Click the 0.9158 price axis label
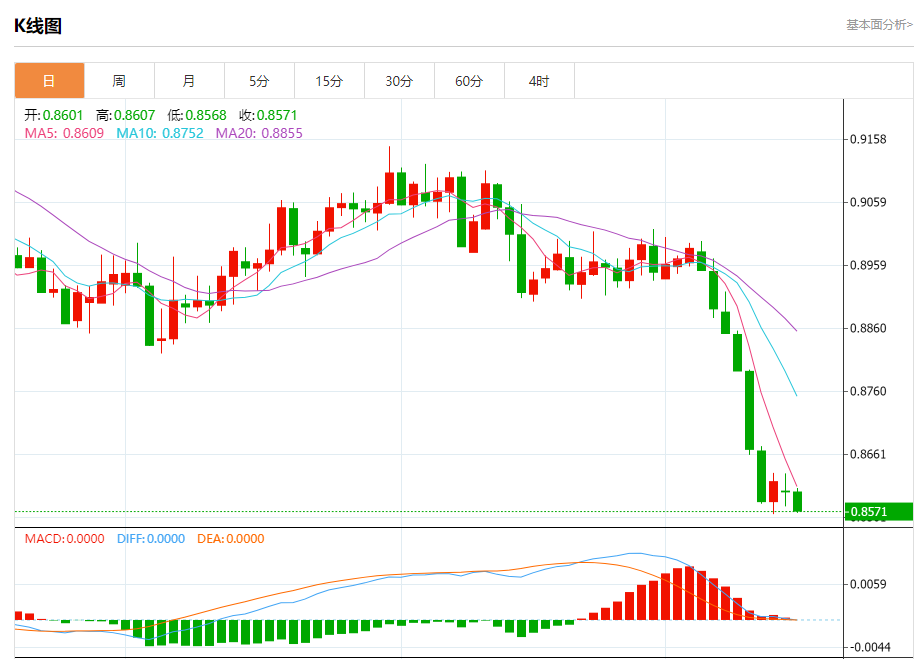Image resolution: width=923 pixels, height=659 pixels. point(868,139)
